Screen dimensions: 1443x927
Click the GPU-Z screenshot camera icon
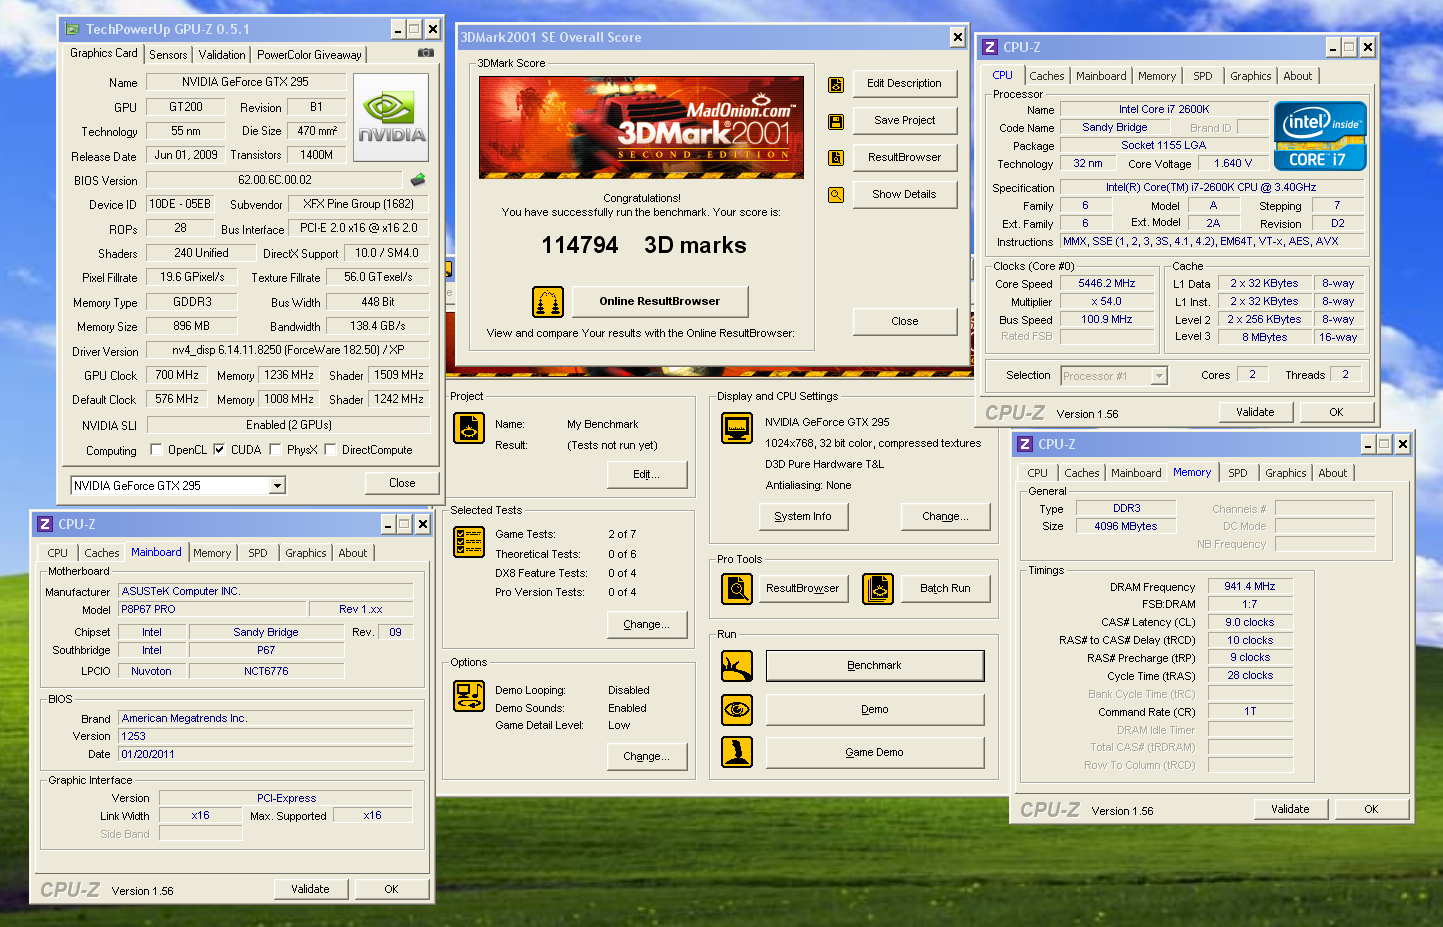pyautogui.click(x=425, y=53)
